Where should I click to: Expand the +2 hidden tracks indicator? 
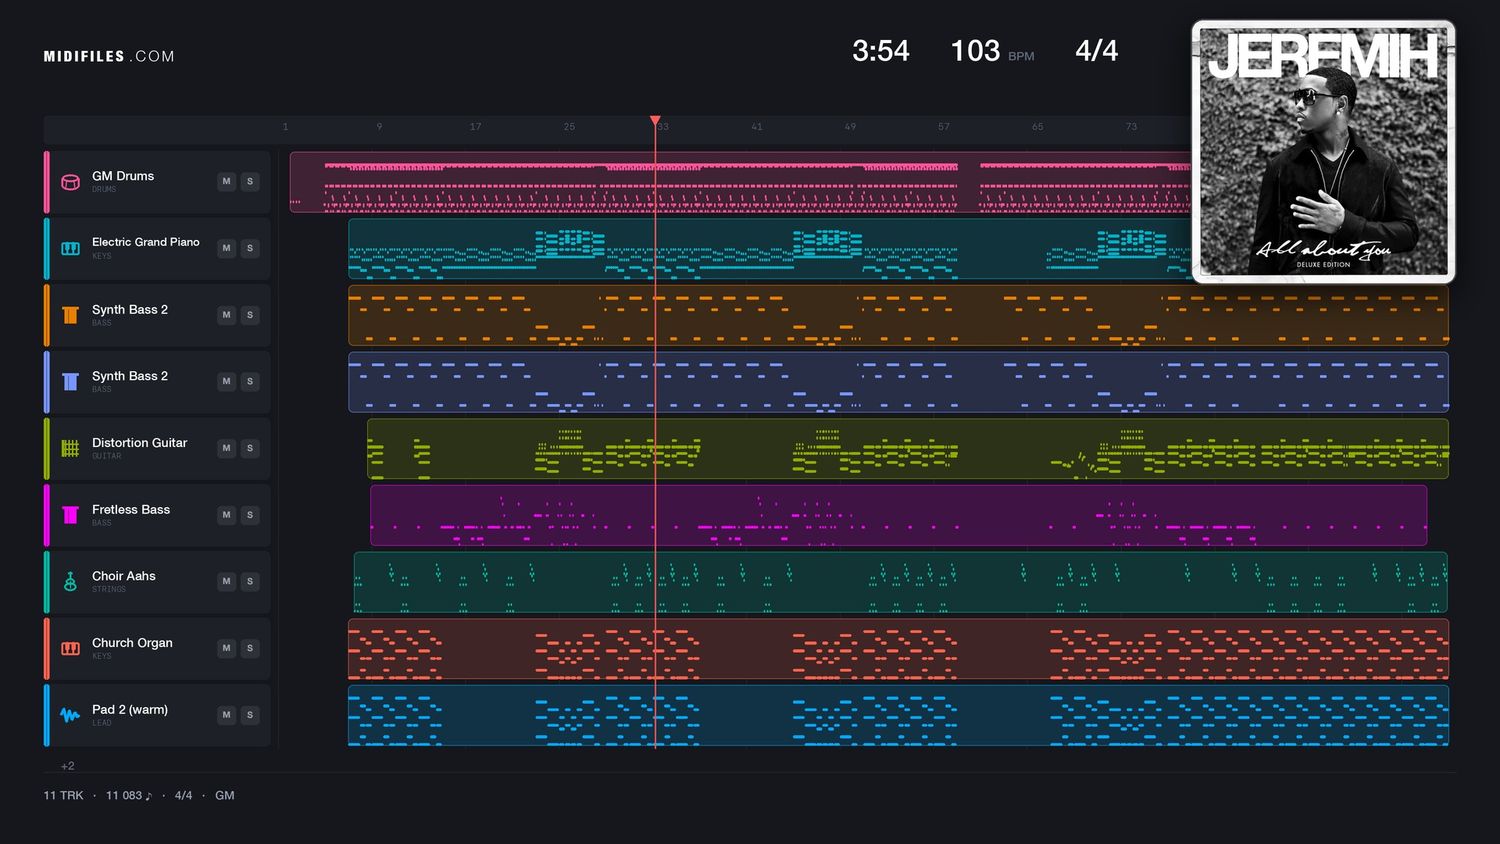(x=68, y=766)
